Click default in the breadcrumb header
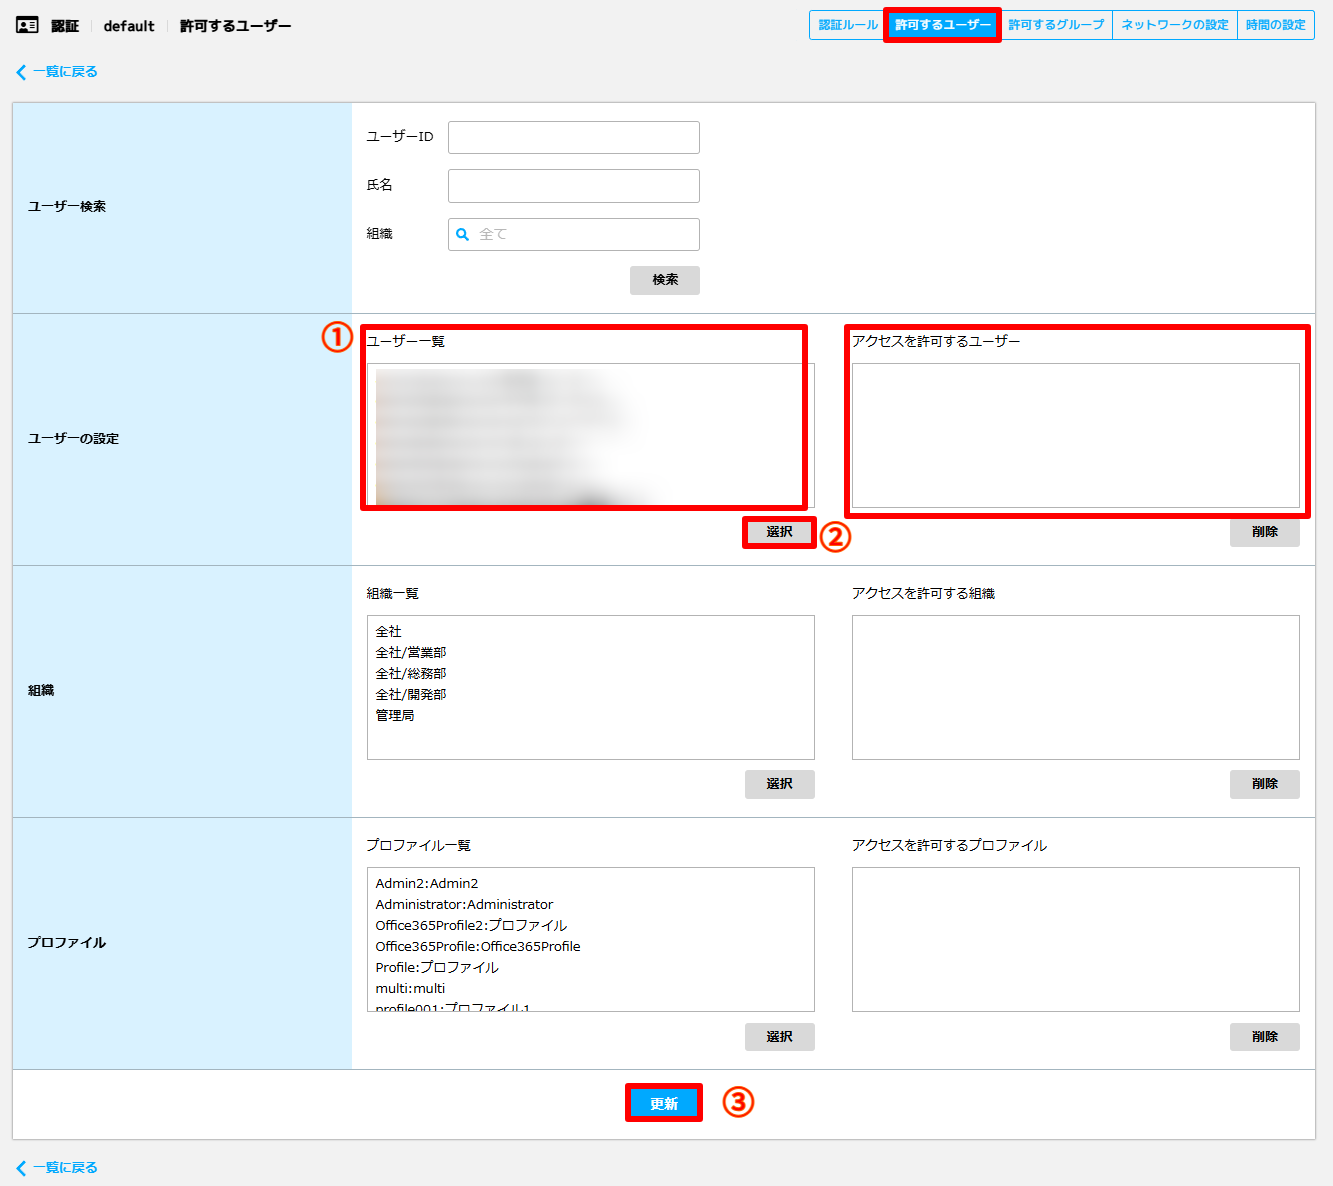 click(129, 26)
